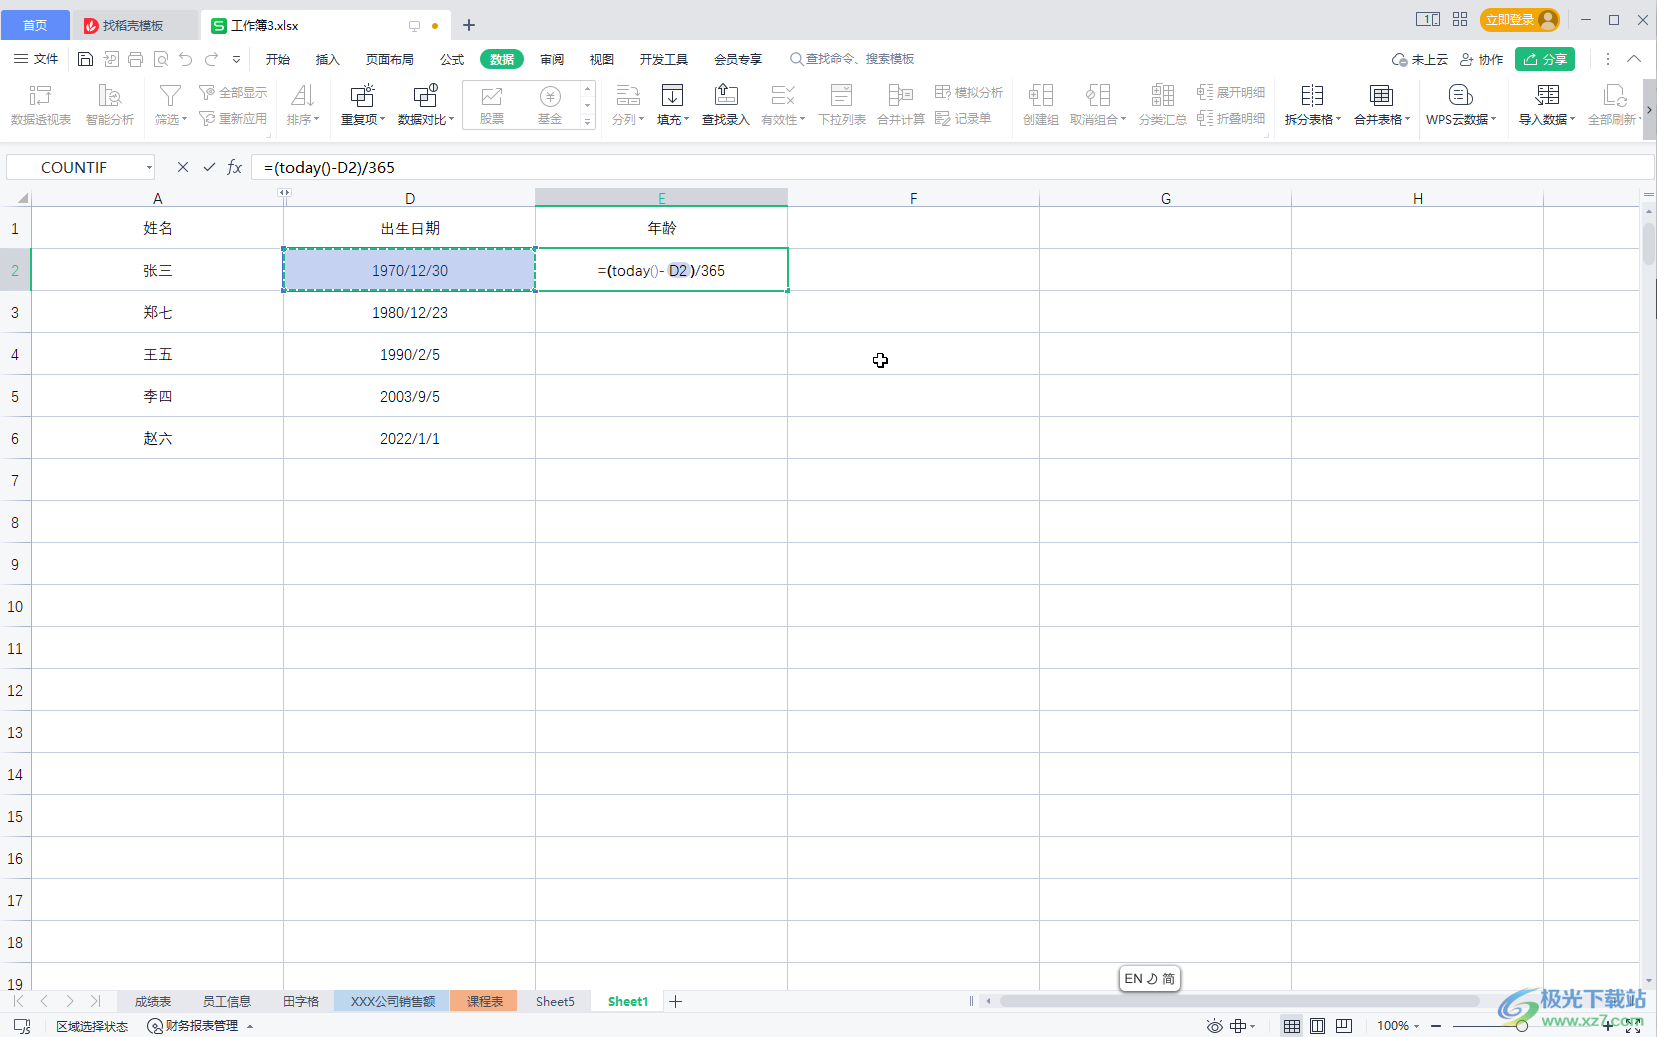The image size is (1657, 1037).
Task: Click Show All (全部显示) button
Action: (x=233, y=92)
